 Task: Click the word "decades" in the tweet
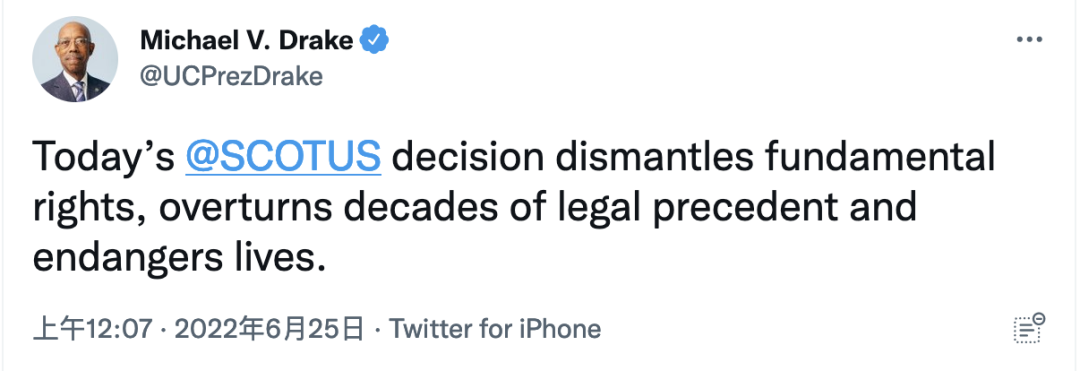click(x=419, y=206)
